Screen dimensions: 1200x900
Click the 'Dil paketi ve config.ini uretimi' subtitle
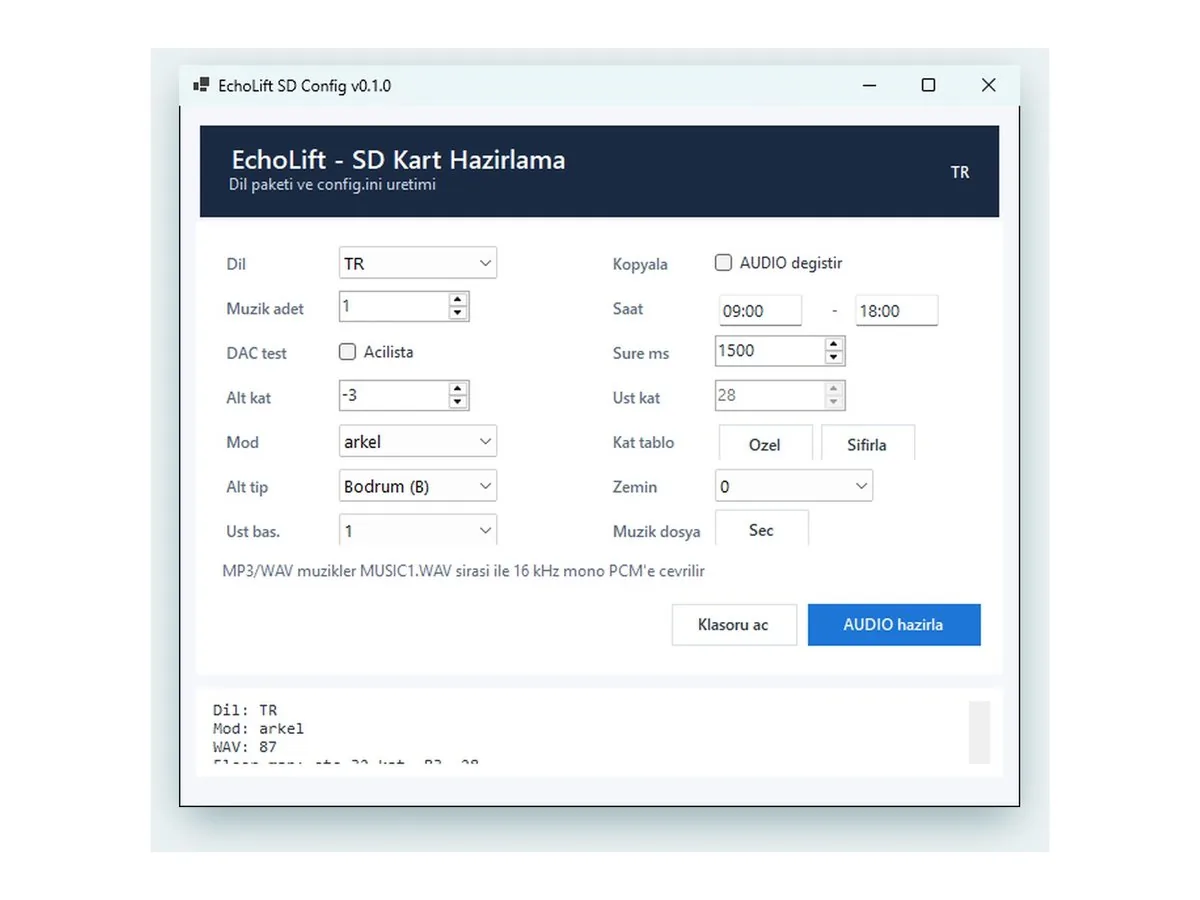click(333, 185)
